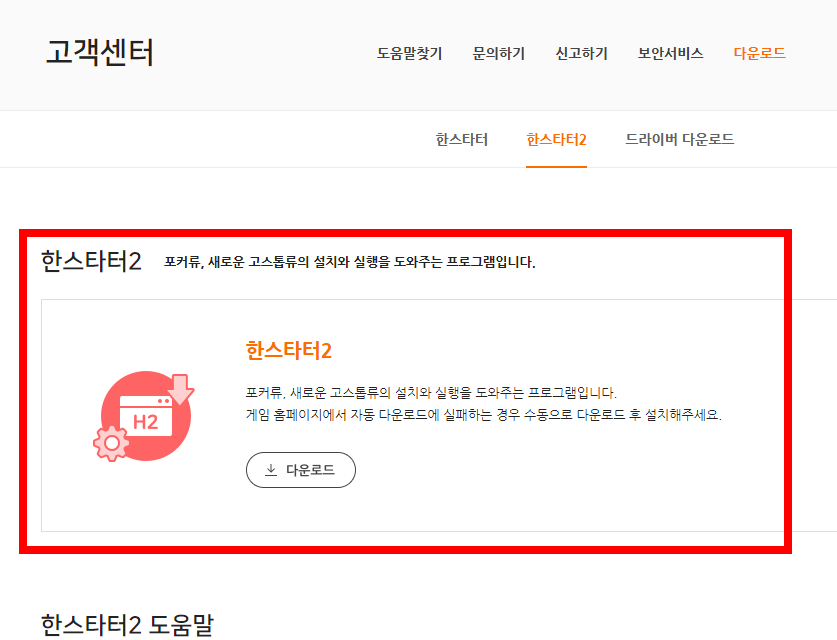The height and width of the screenshot is (640, 837).
Task: Select the highlighted 다운로드 menu item
Action: click(756, 55)
